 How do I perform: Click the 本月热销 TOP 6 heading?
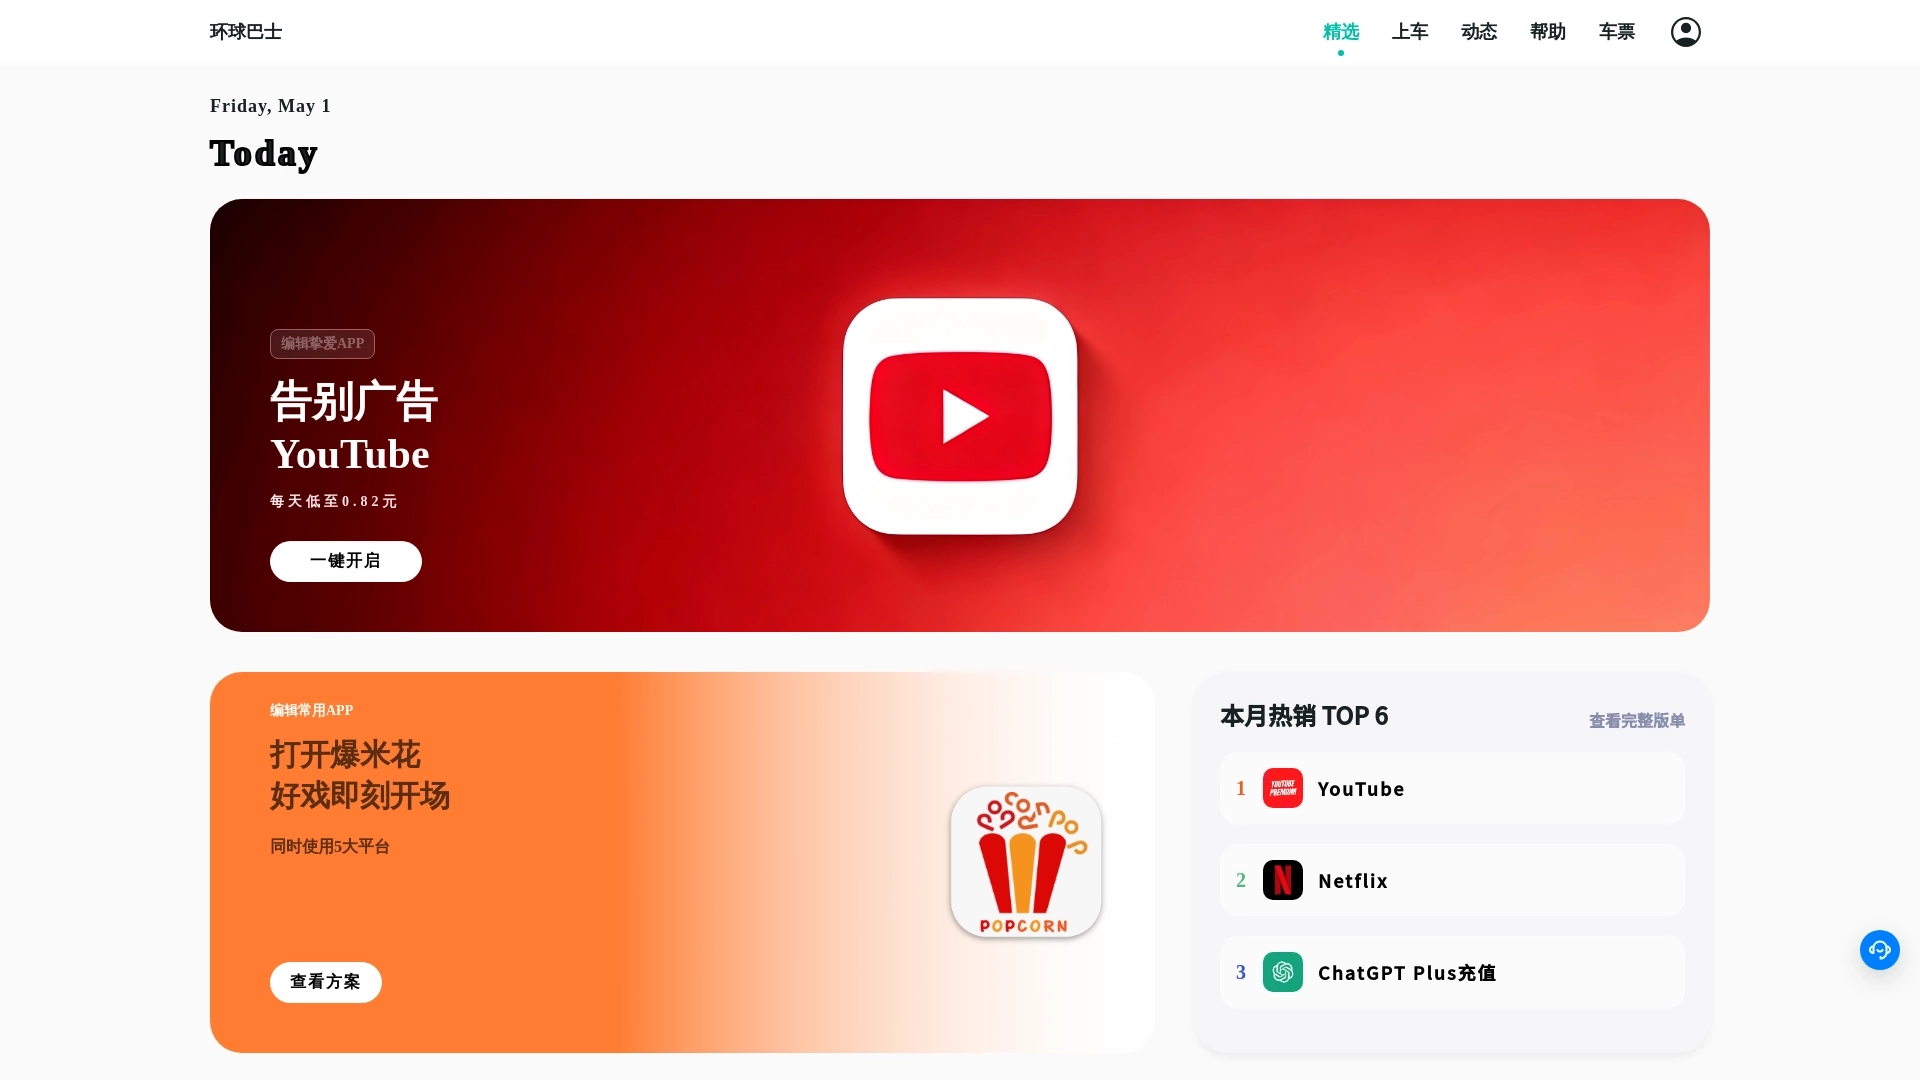click(x=1304, y=716)
